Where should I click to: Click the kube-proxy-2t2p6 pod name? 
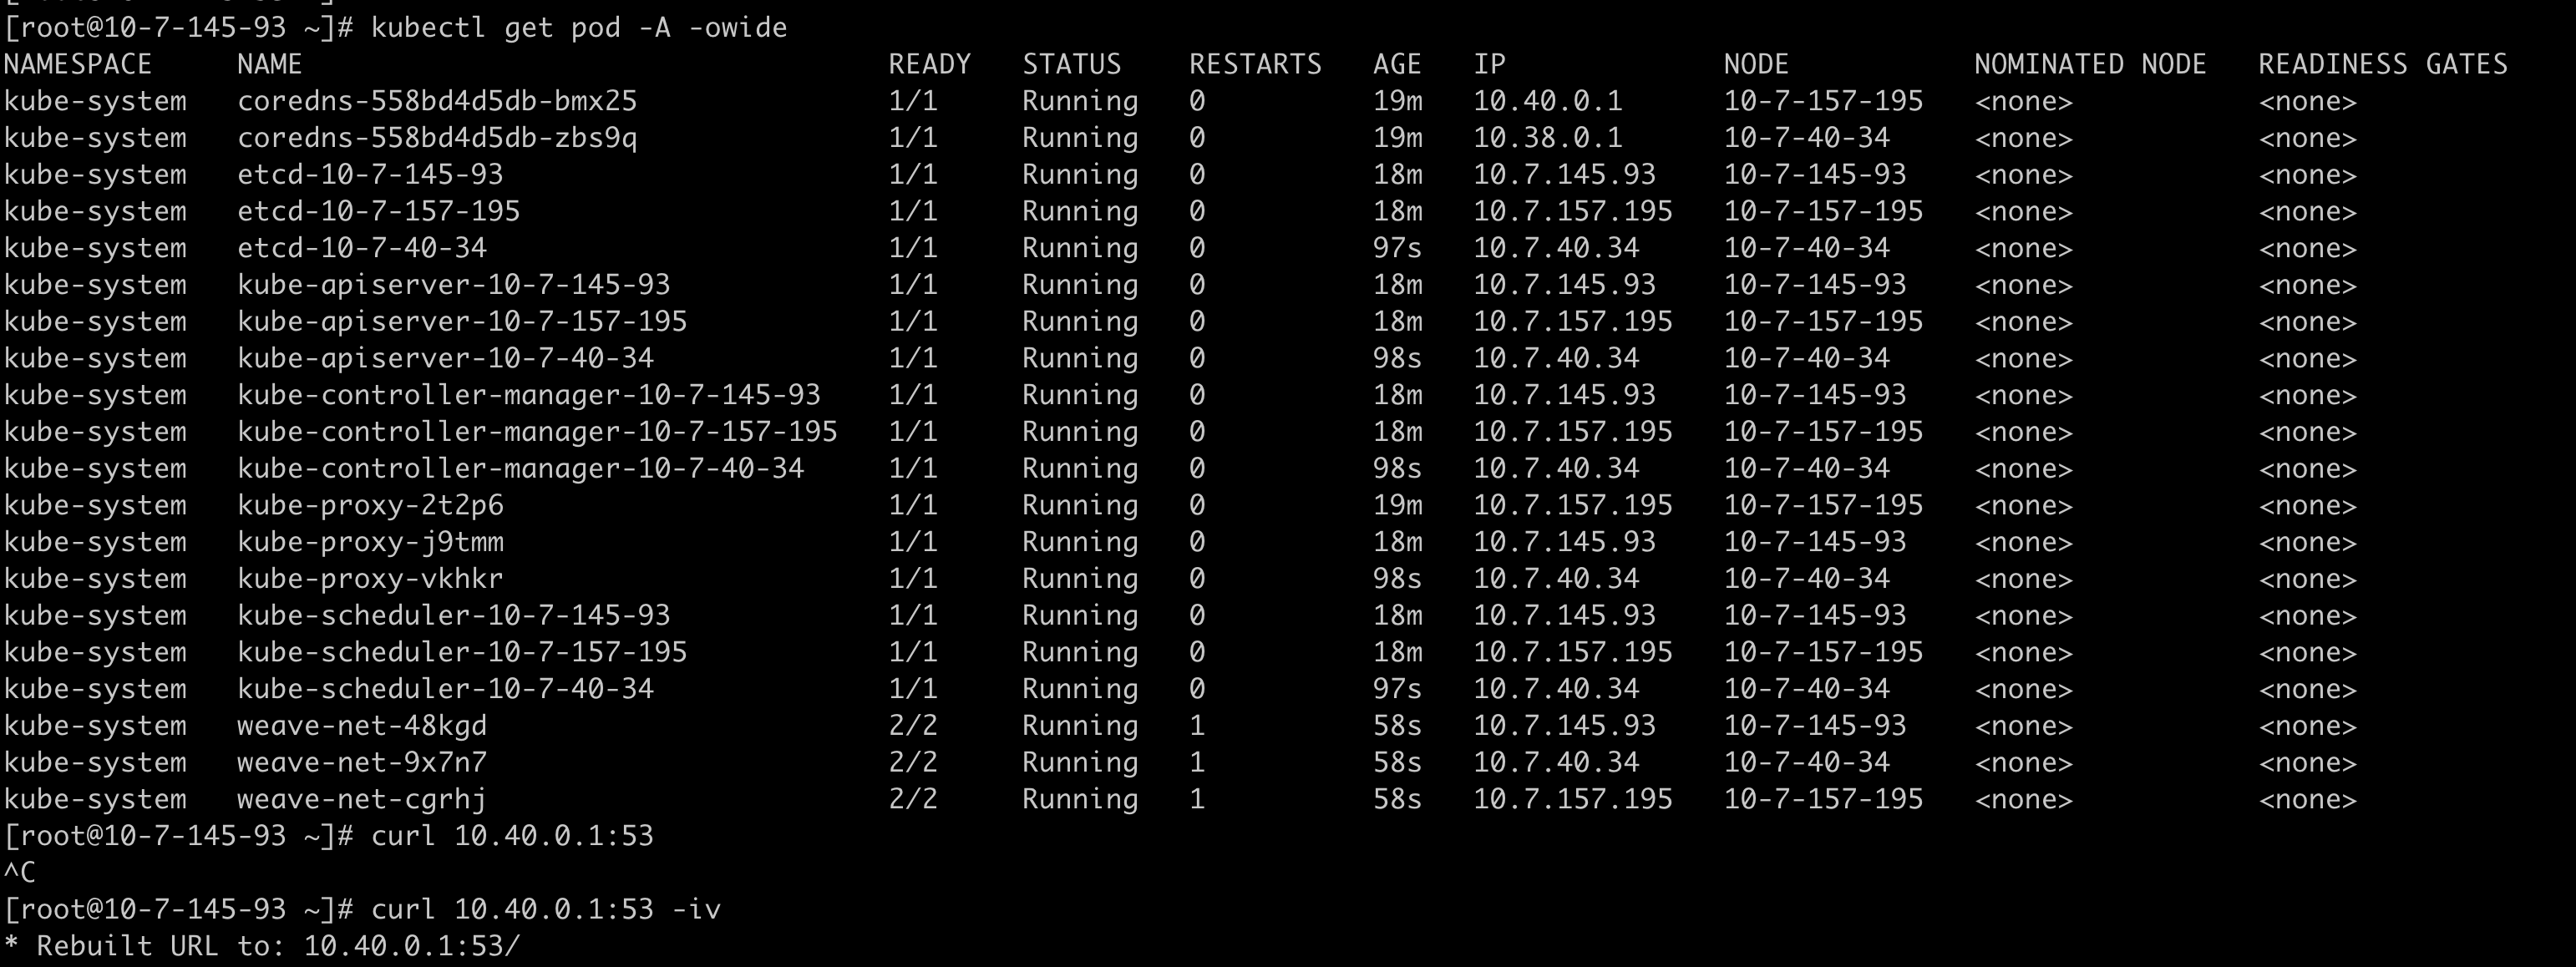coord(370,505)
